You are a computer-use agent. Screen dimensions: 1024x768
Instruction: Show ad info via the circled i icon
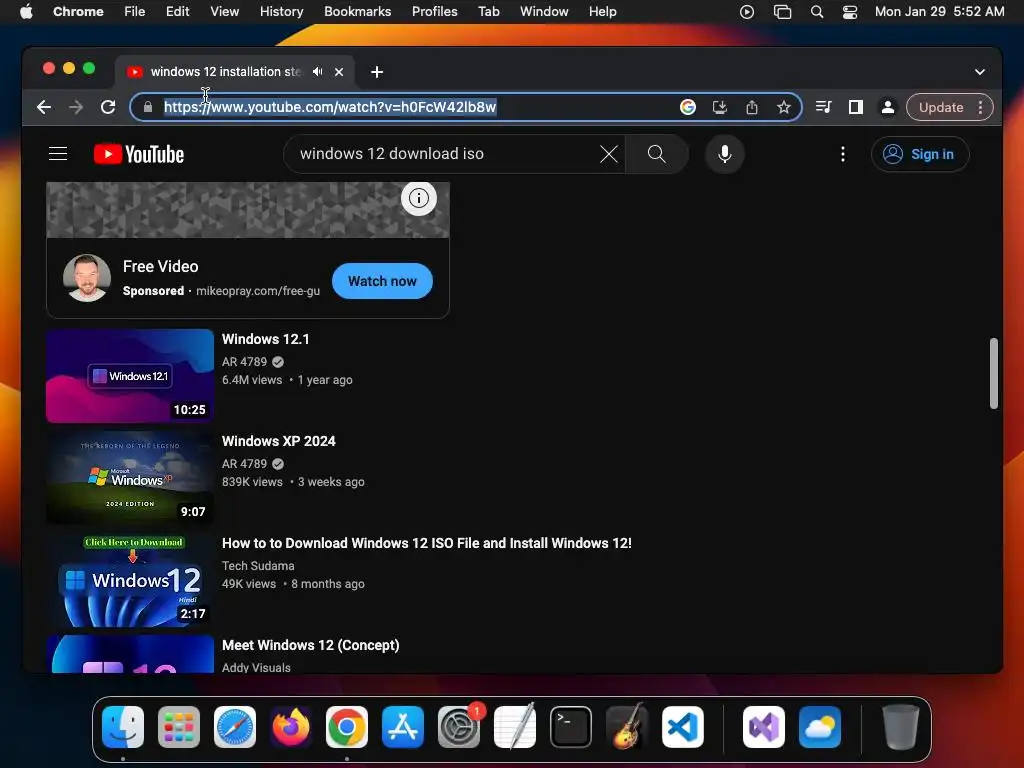419,198
